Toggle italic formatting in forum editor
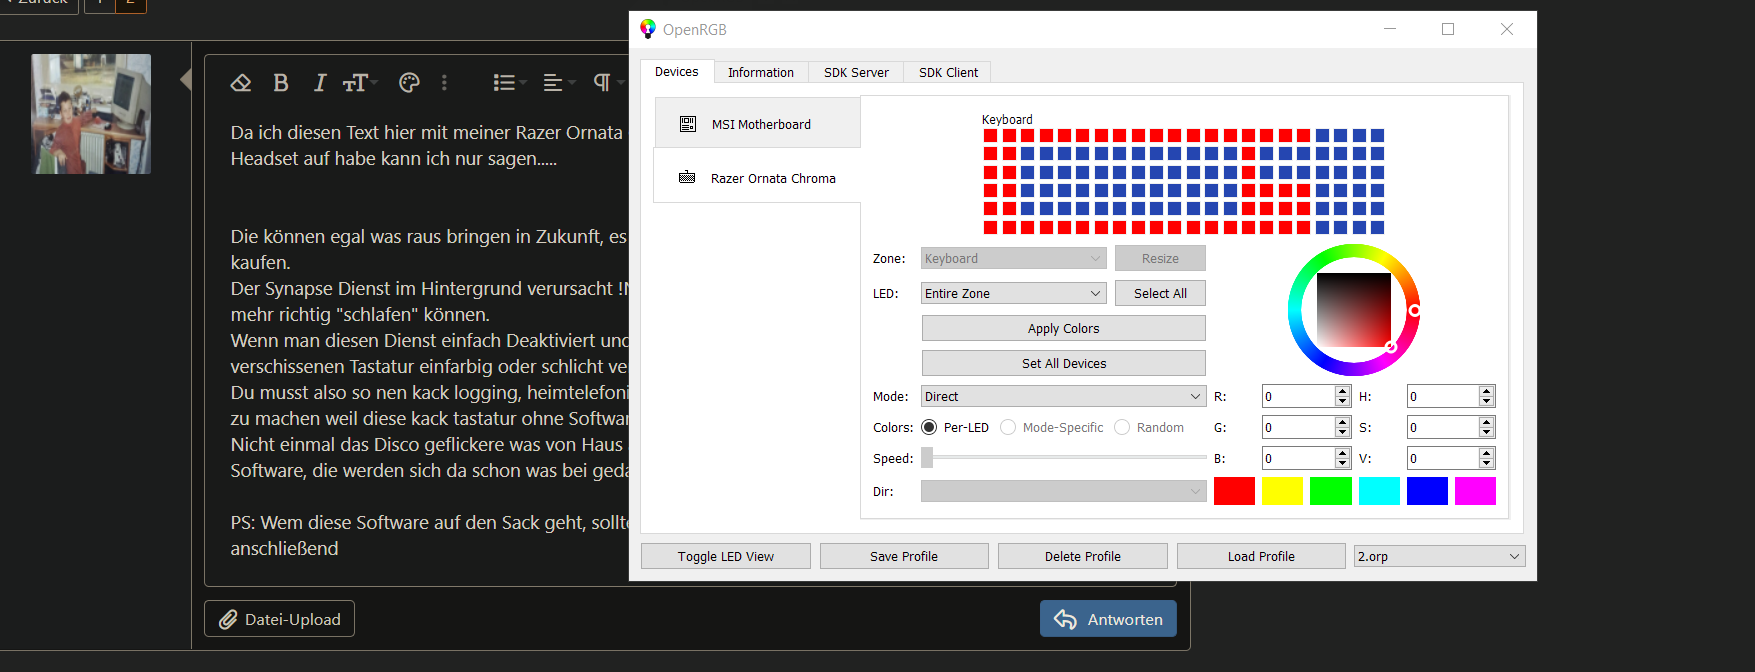The image size is (1755, 672). tap(320, 83)
